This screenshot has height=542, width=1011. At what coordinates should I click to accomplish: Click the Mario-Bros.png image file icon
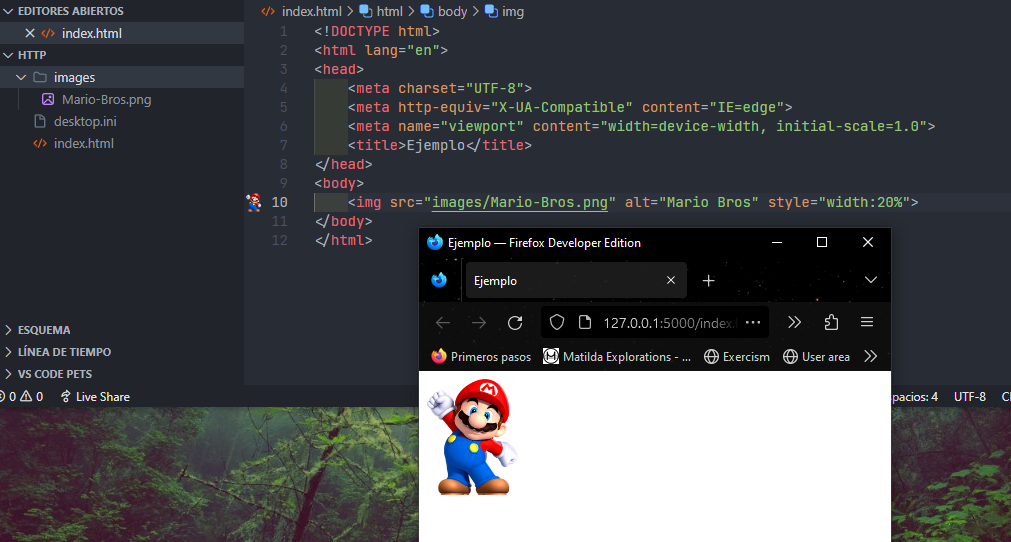48,99
